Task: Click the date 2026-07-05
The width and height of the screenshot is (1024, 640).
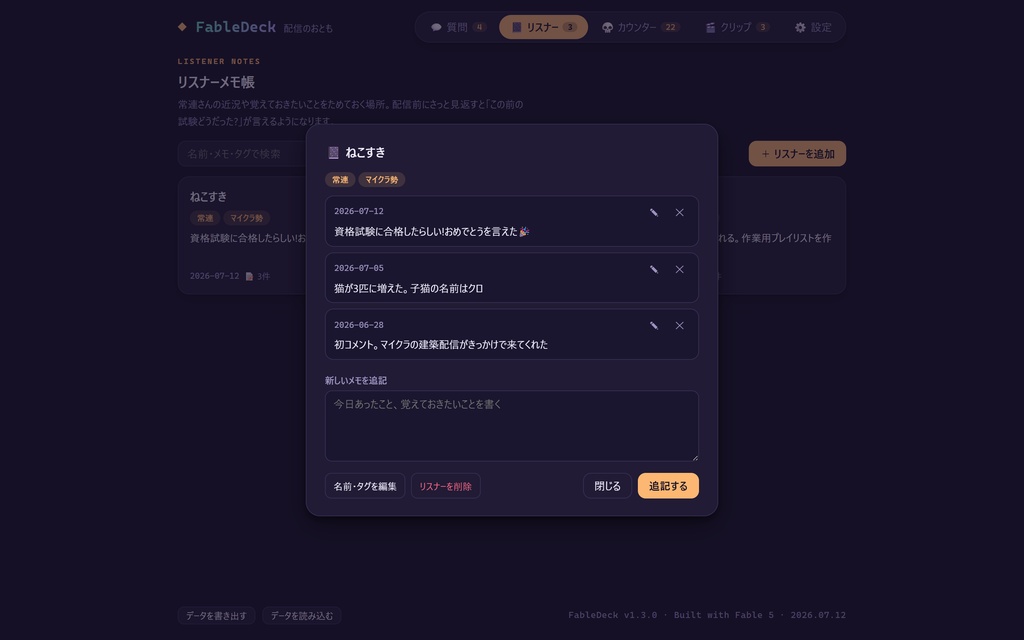Action: point(359,268)
